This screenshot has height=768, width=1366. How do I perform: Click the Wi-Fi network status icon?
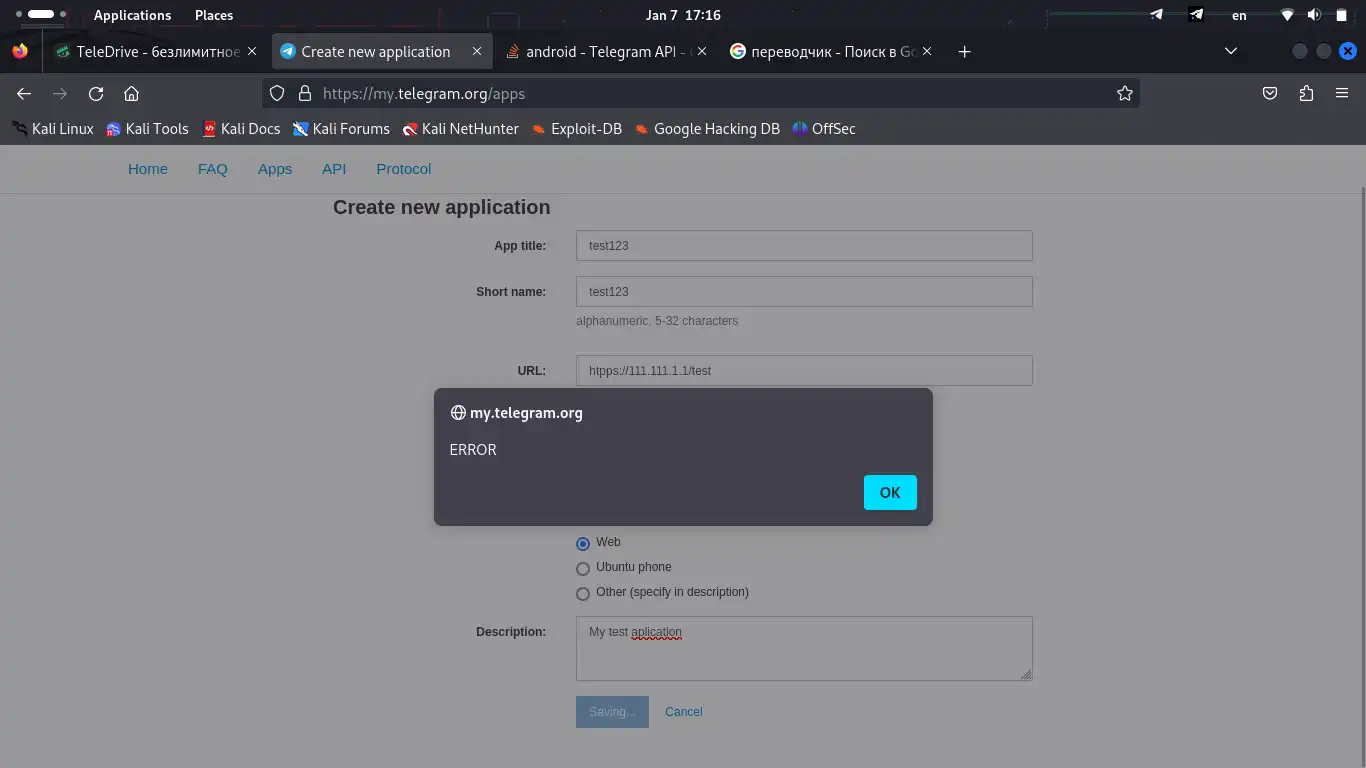(1288, 15)
